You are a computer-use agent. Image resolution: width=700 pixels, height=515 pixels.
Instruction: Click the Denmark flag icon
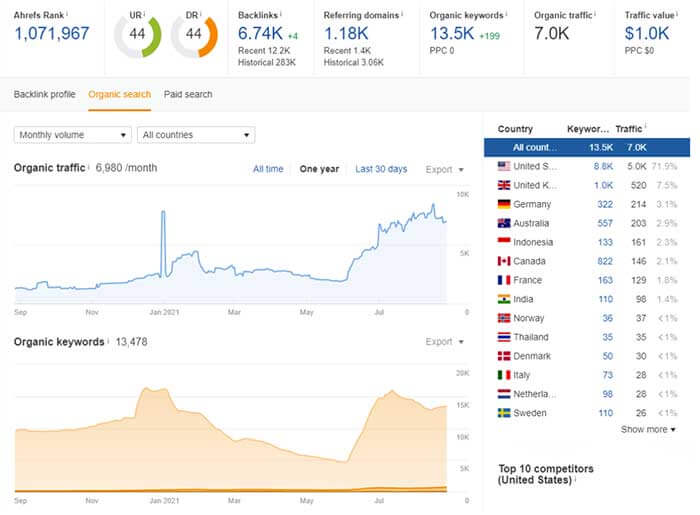pyautogui.click(x=504, y=356)
